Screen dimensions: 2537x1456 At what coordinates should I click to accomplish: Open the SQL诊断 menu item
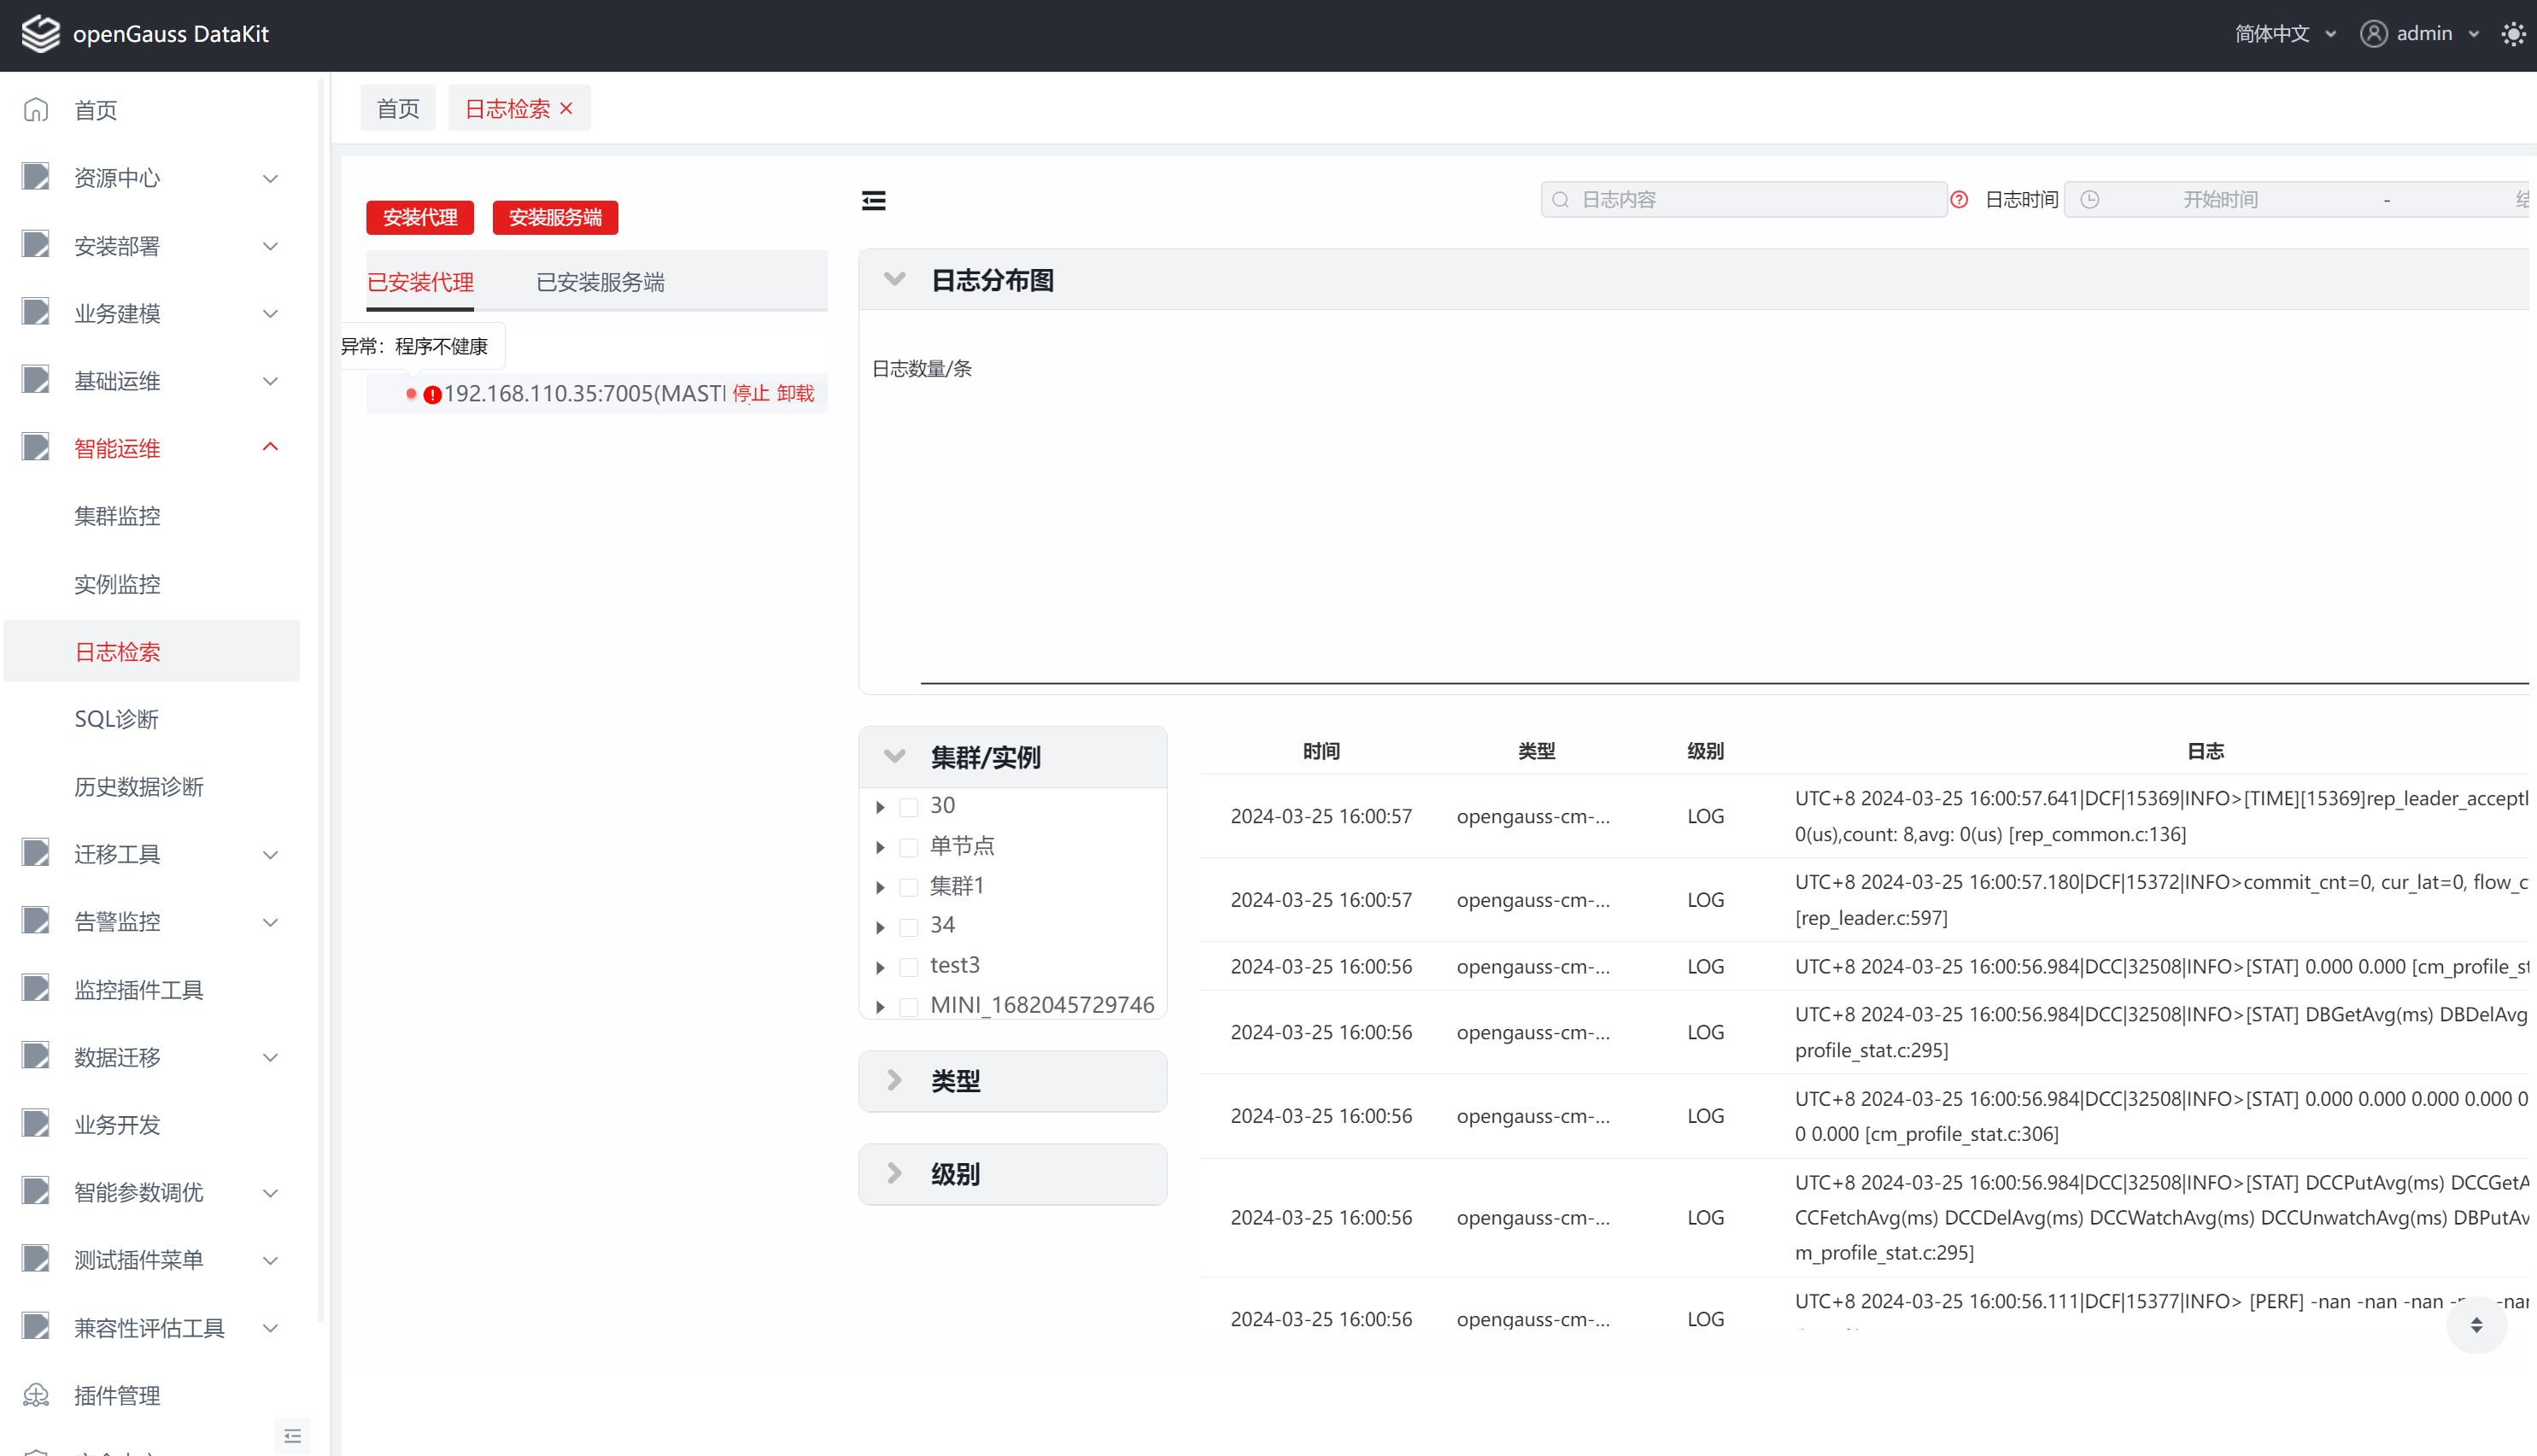coord(116,719)
